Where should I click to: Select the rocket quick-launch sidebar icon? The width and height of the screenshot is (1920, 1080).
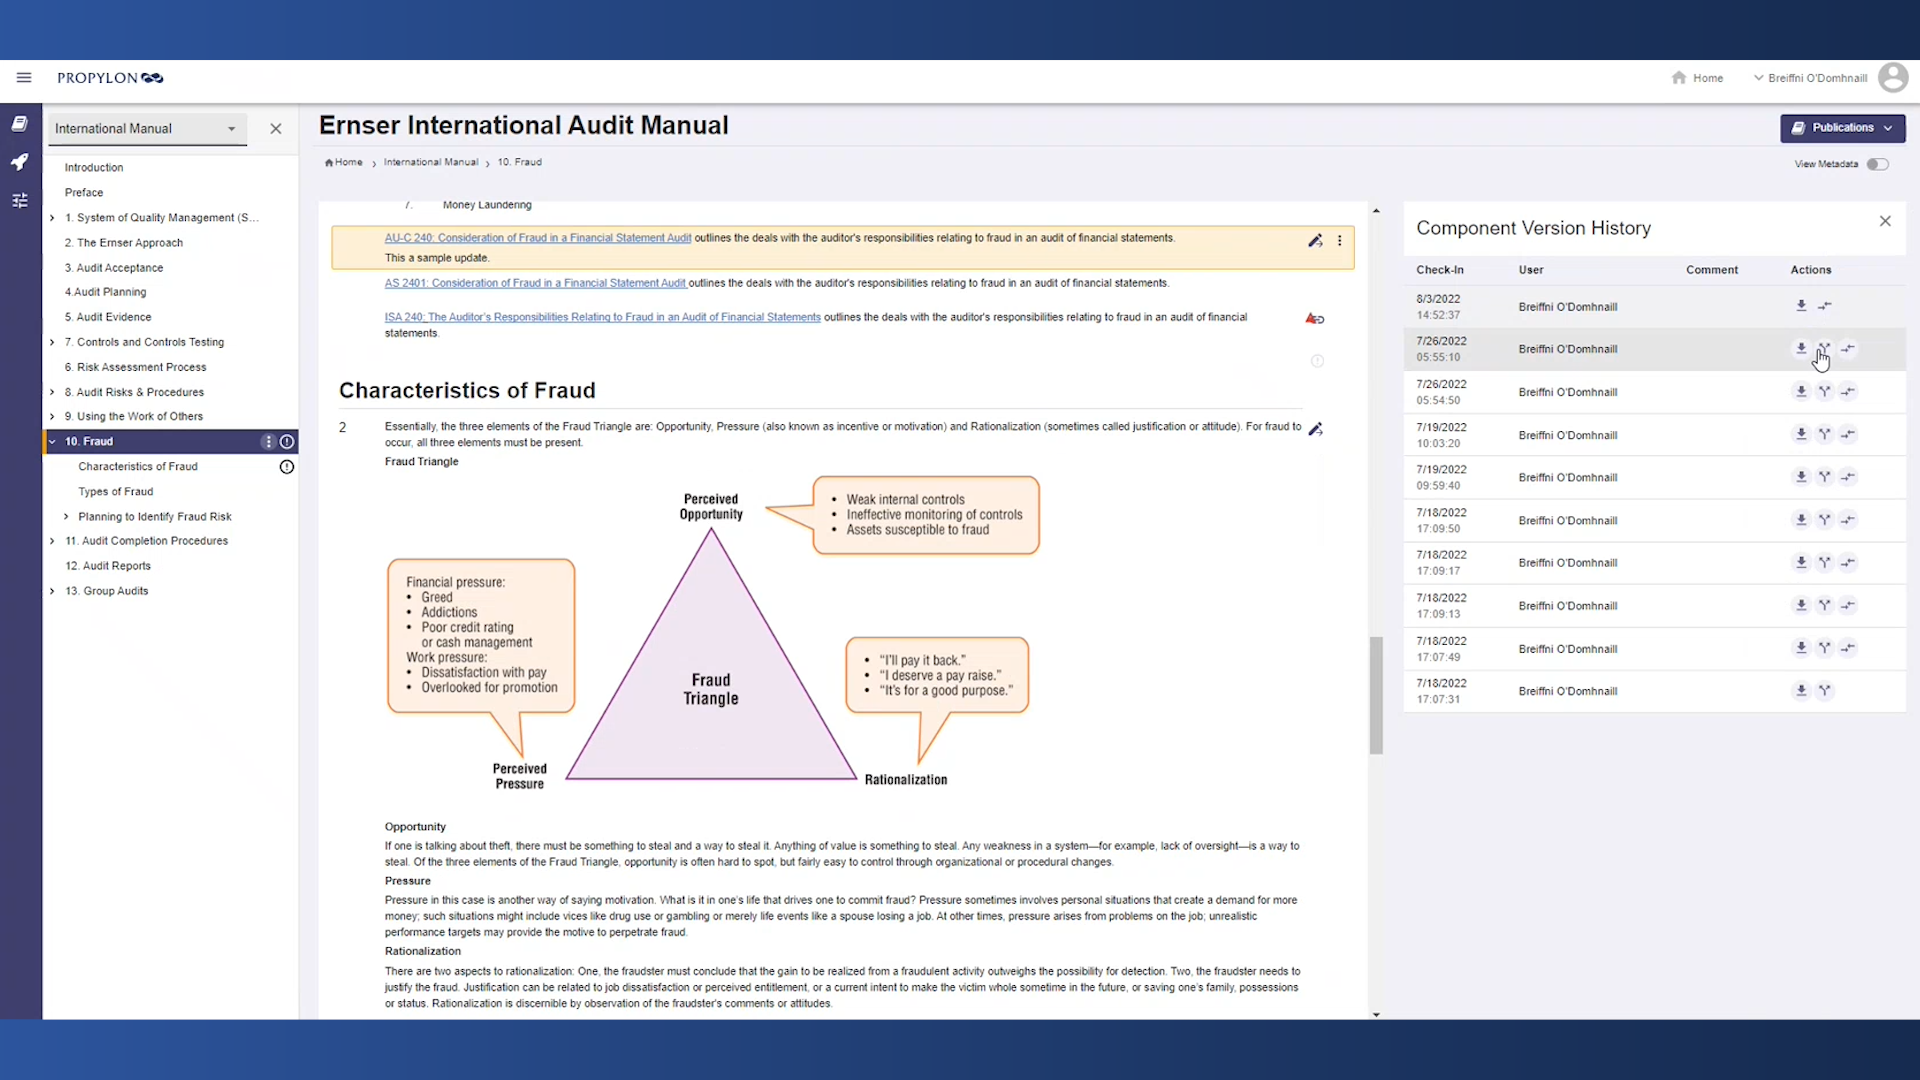[20, 161]
